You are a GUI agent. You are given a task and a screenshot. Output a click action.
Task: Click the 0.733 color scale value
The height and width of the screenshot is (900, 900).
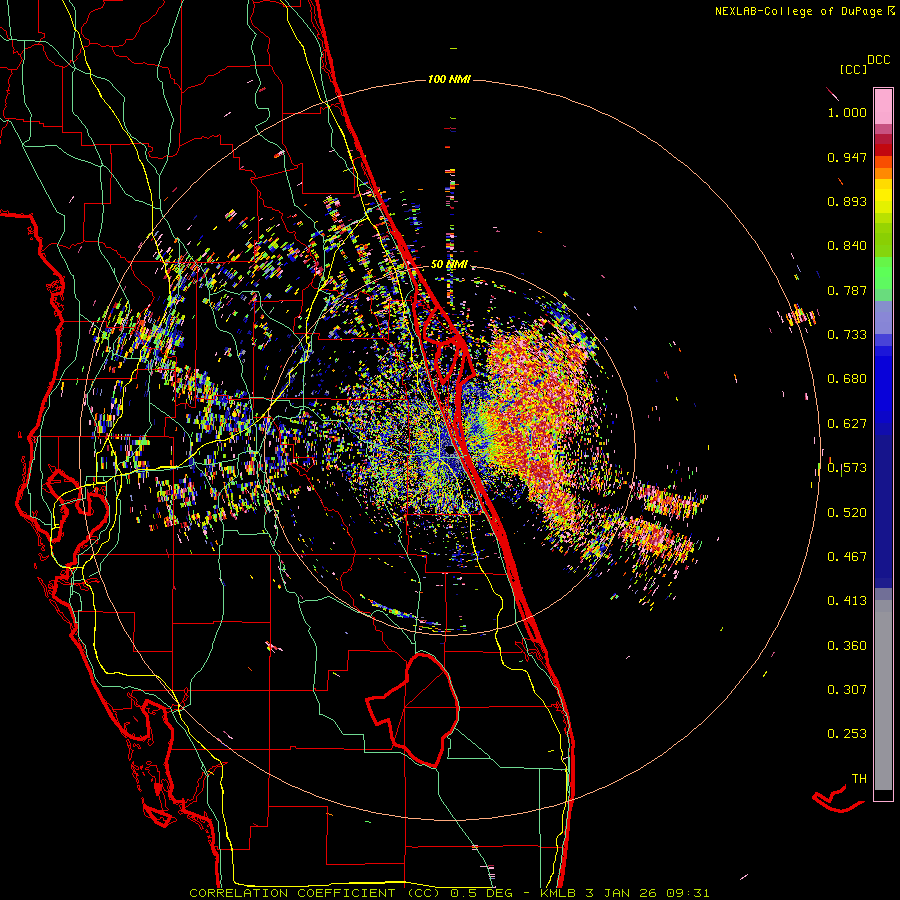(847, 335)
